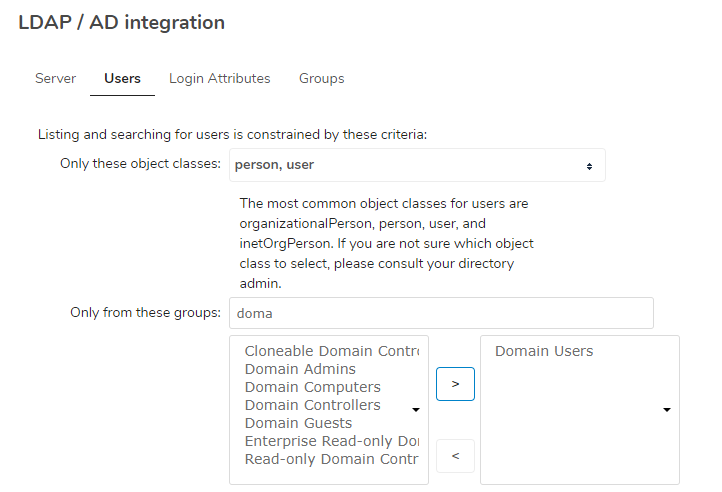Viewport: 722px width, 492px height.
Task: Add selected group with the > button
Action: [x=455, y=384]
